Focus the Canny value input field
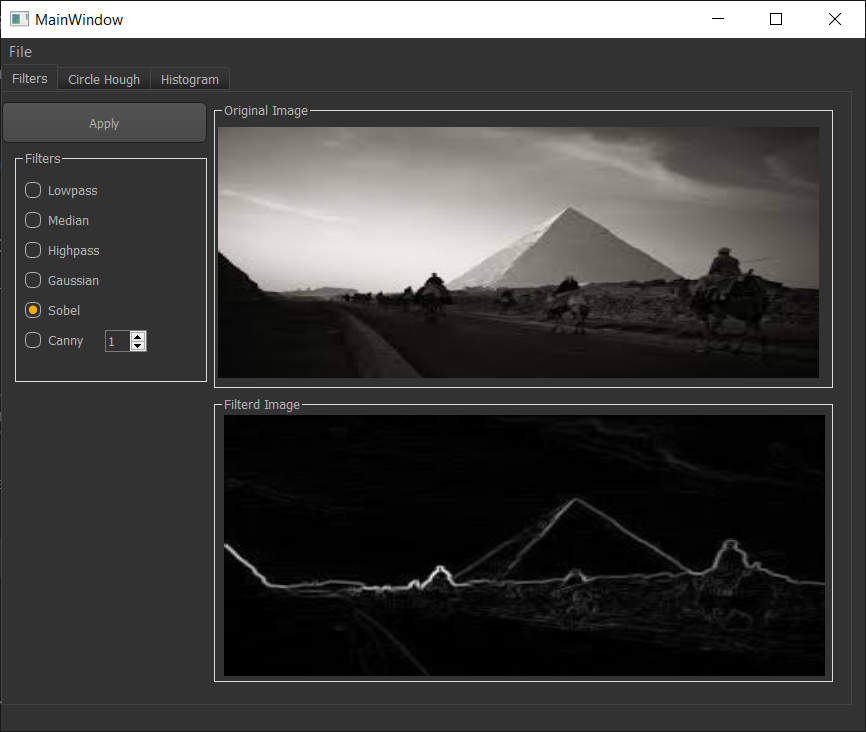 coord(118,341)
